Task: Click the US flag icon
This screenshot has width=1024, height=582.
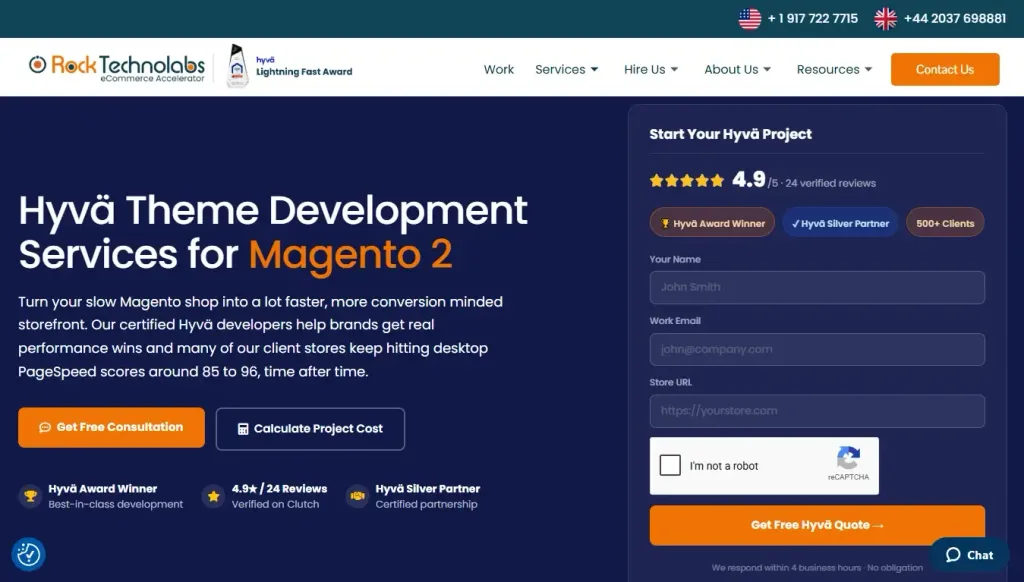Action: [x=750, y=18]
